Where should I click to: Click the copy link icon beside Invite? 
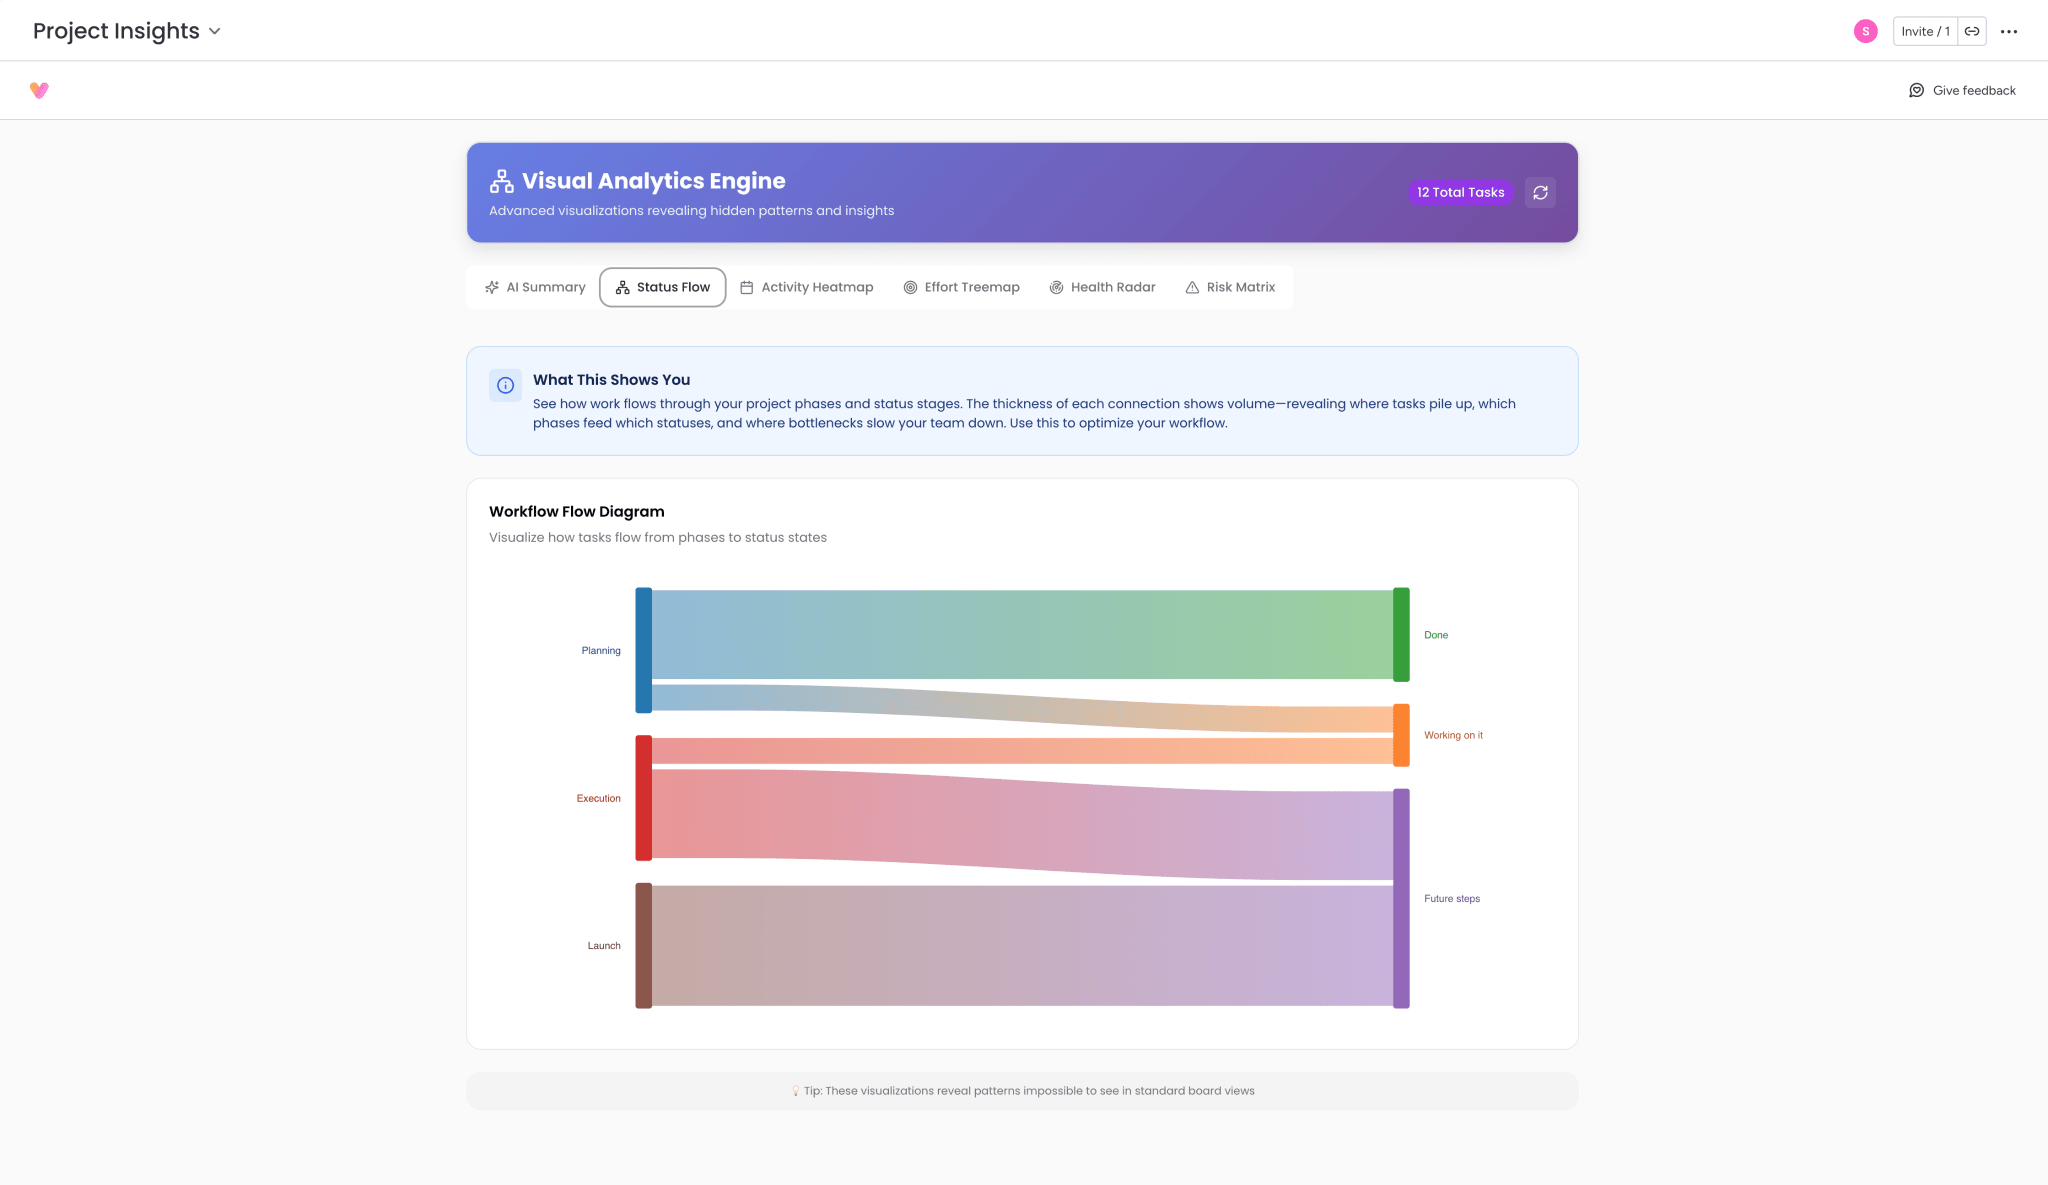pos(1972,31)
